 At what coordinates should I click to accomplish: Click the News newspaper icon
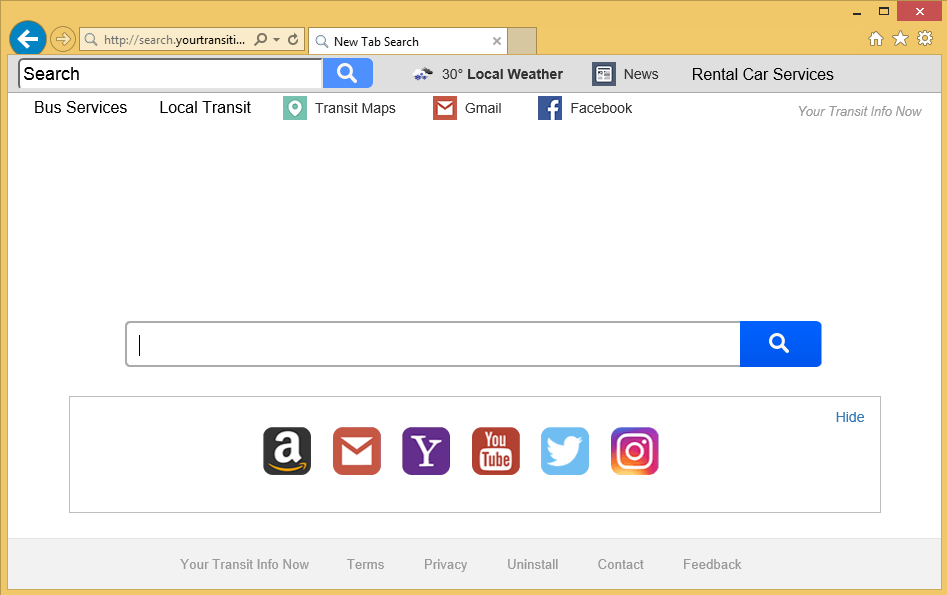[x=604, y=74]
